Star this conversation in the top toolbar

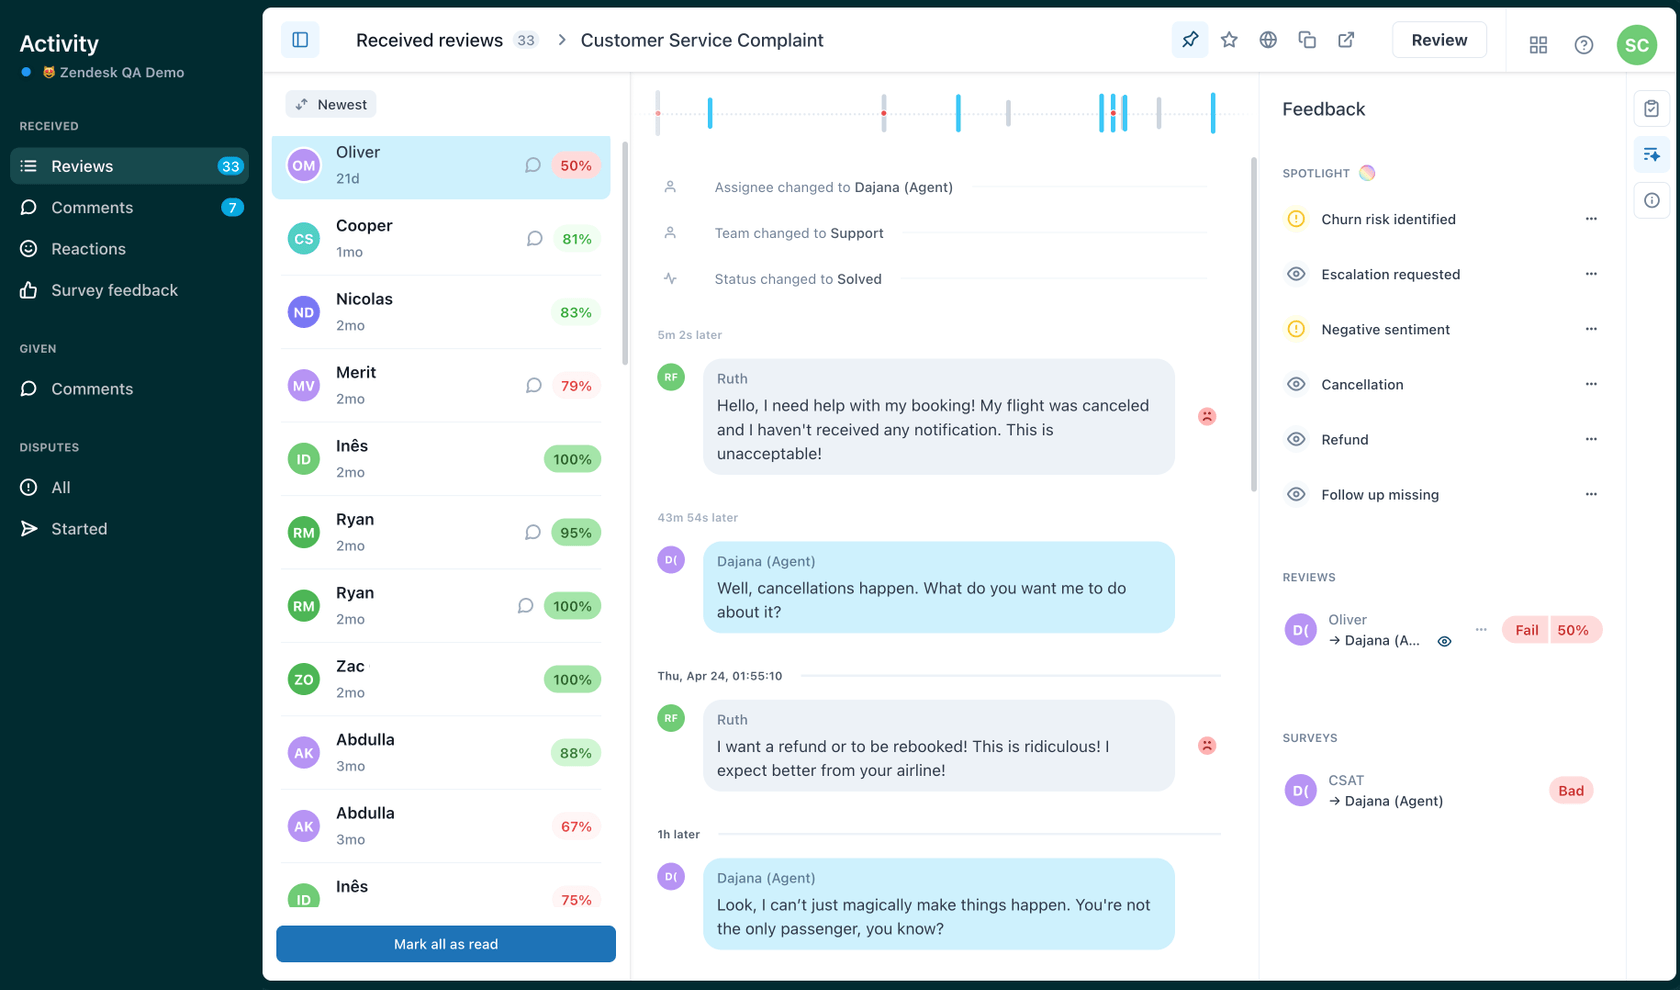(1228, 40)
